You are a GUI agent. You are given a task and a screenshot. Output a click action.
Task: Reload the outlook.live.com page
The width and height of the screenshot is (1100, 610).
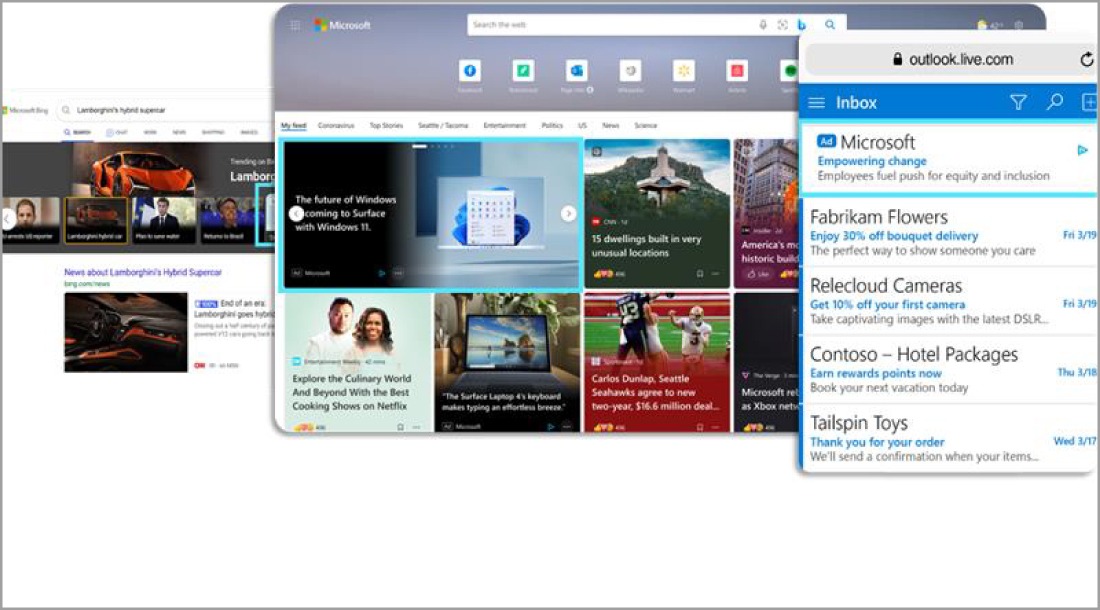click(x=1087, y=60)
